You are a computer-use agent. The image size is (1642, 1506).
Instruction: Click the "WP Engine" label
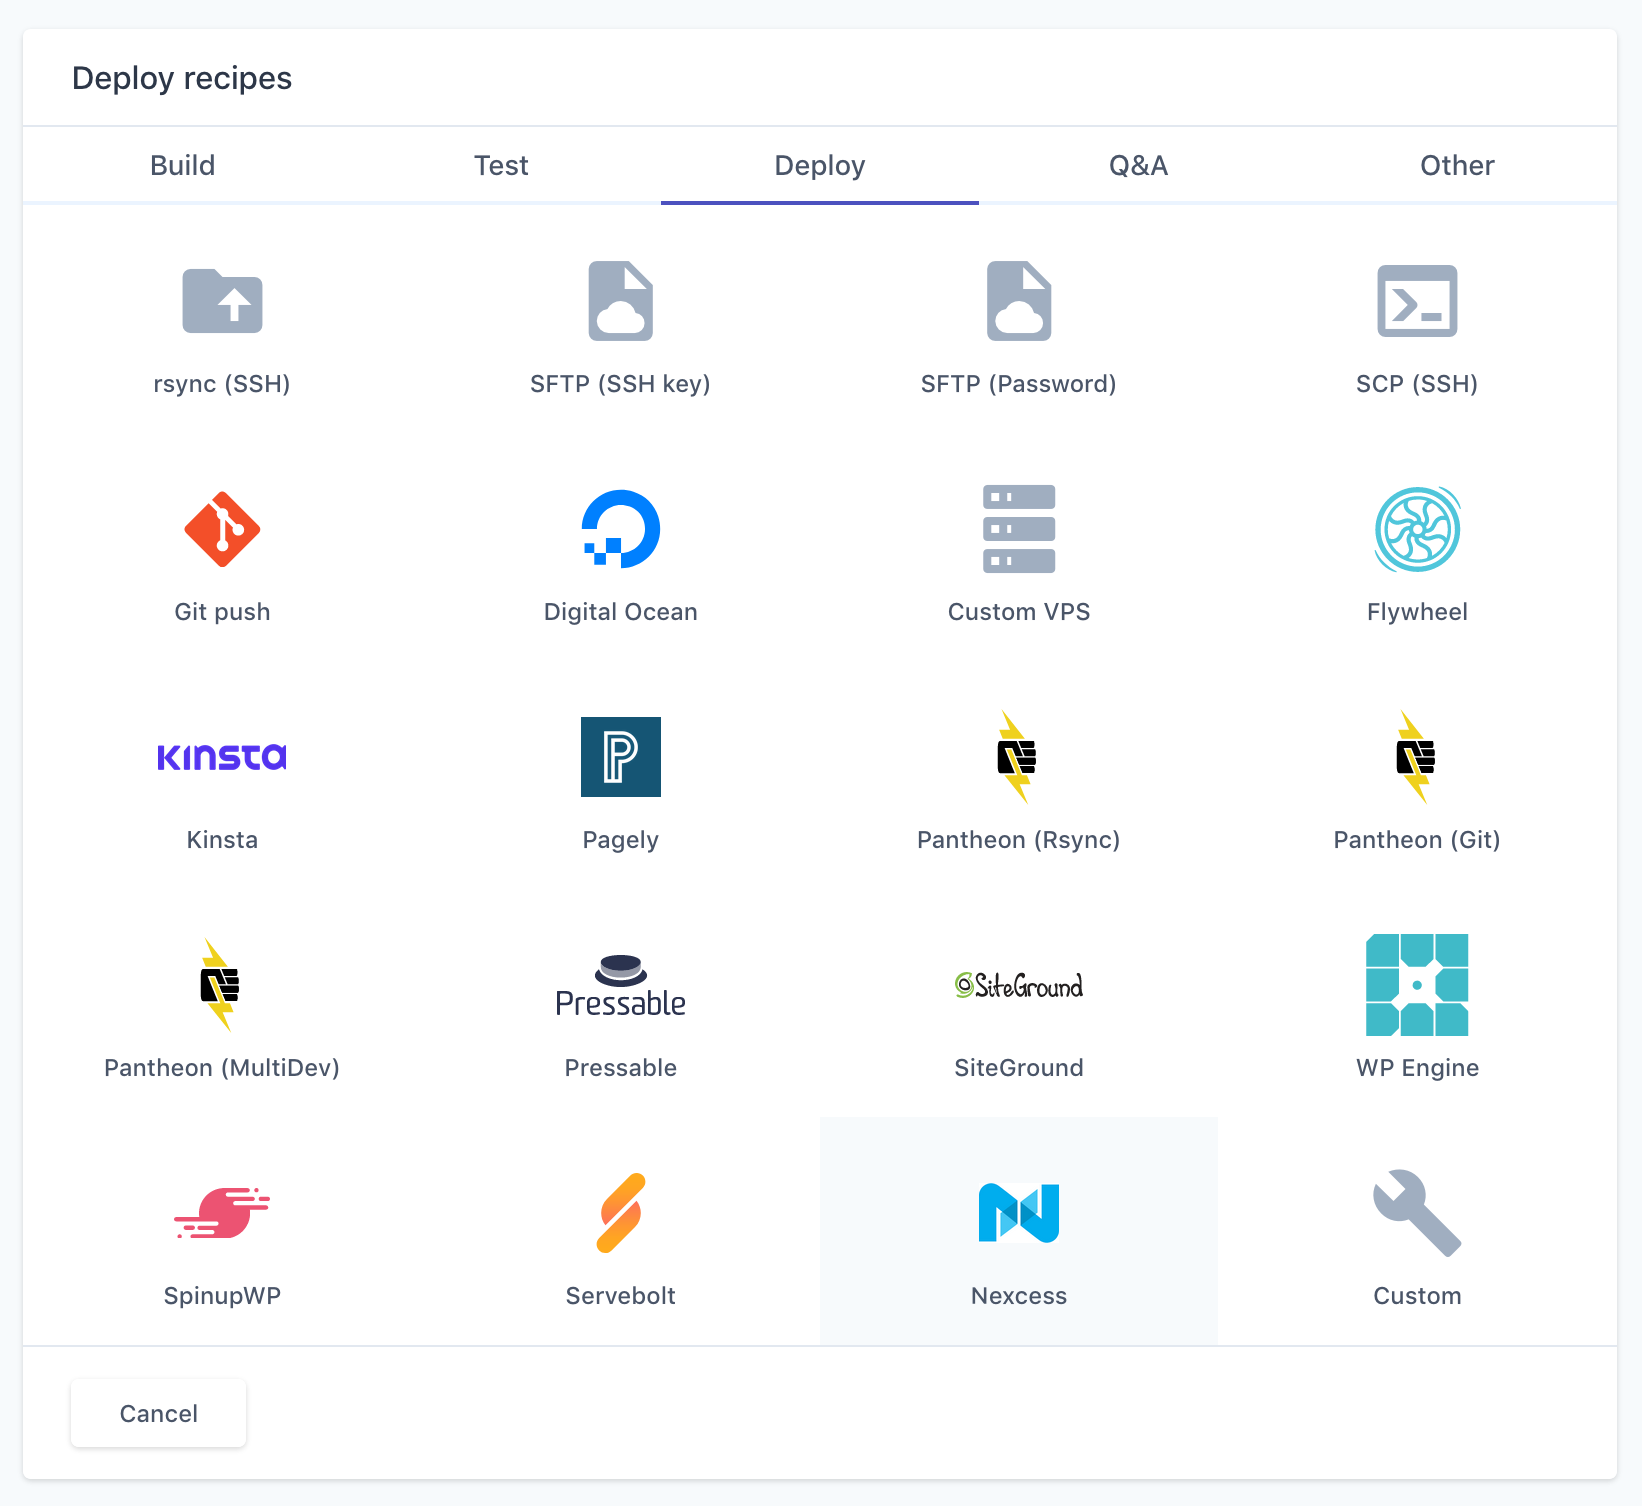pos(1417,1068)
